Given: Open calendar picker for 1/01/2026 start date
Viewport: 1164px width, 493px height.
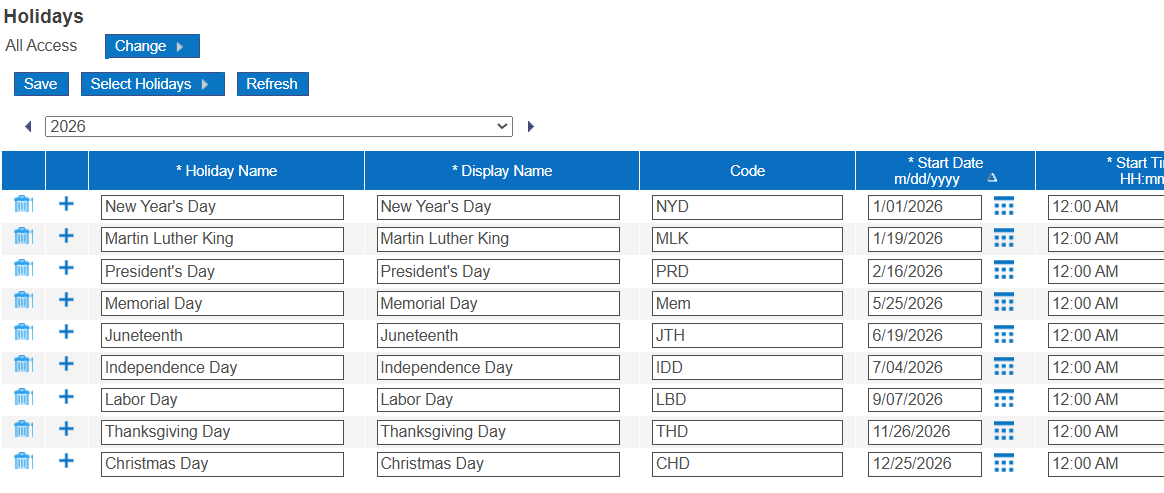Looking at the screenshot, I should [x=1004, y=206].
